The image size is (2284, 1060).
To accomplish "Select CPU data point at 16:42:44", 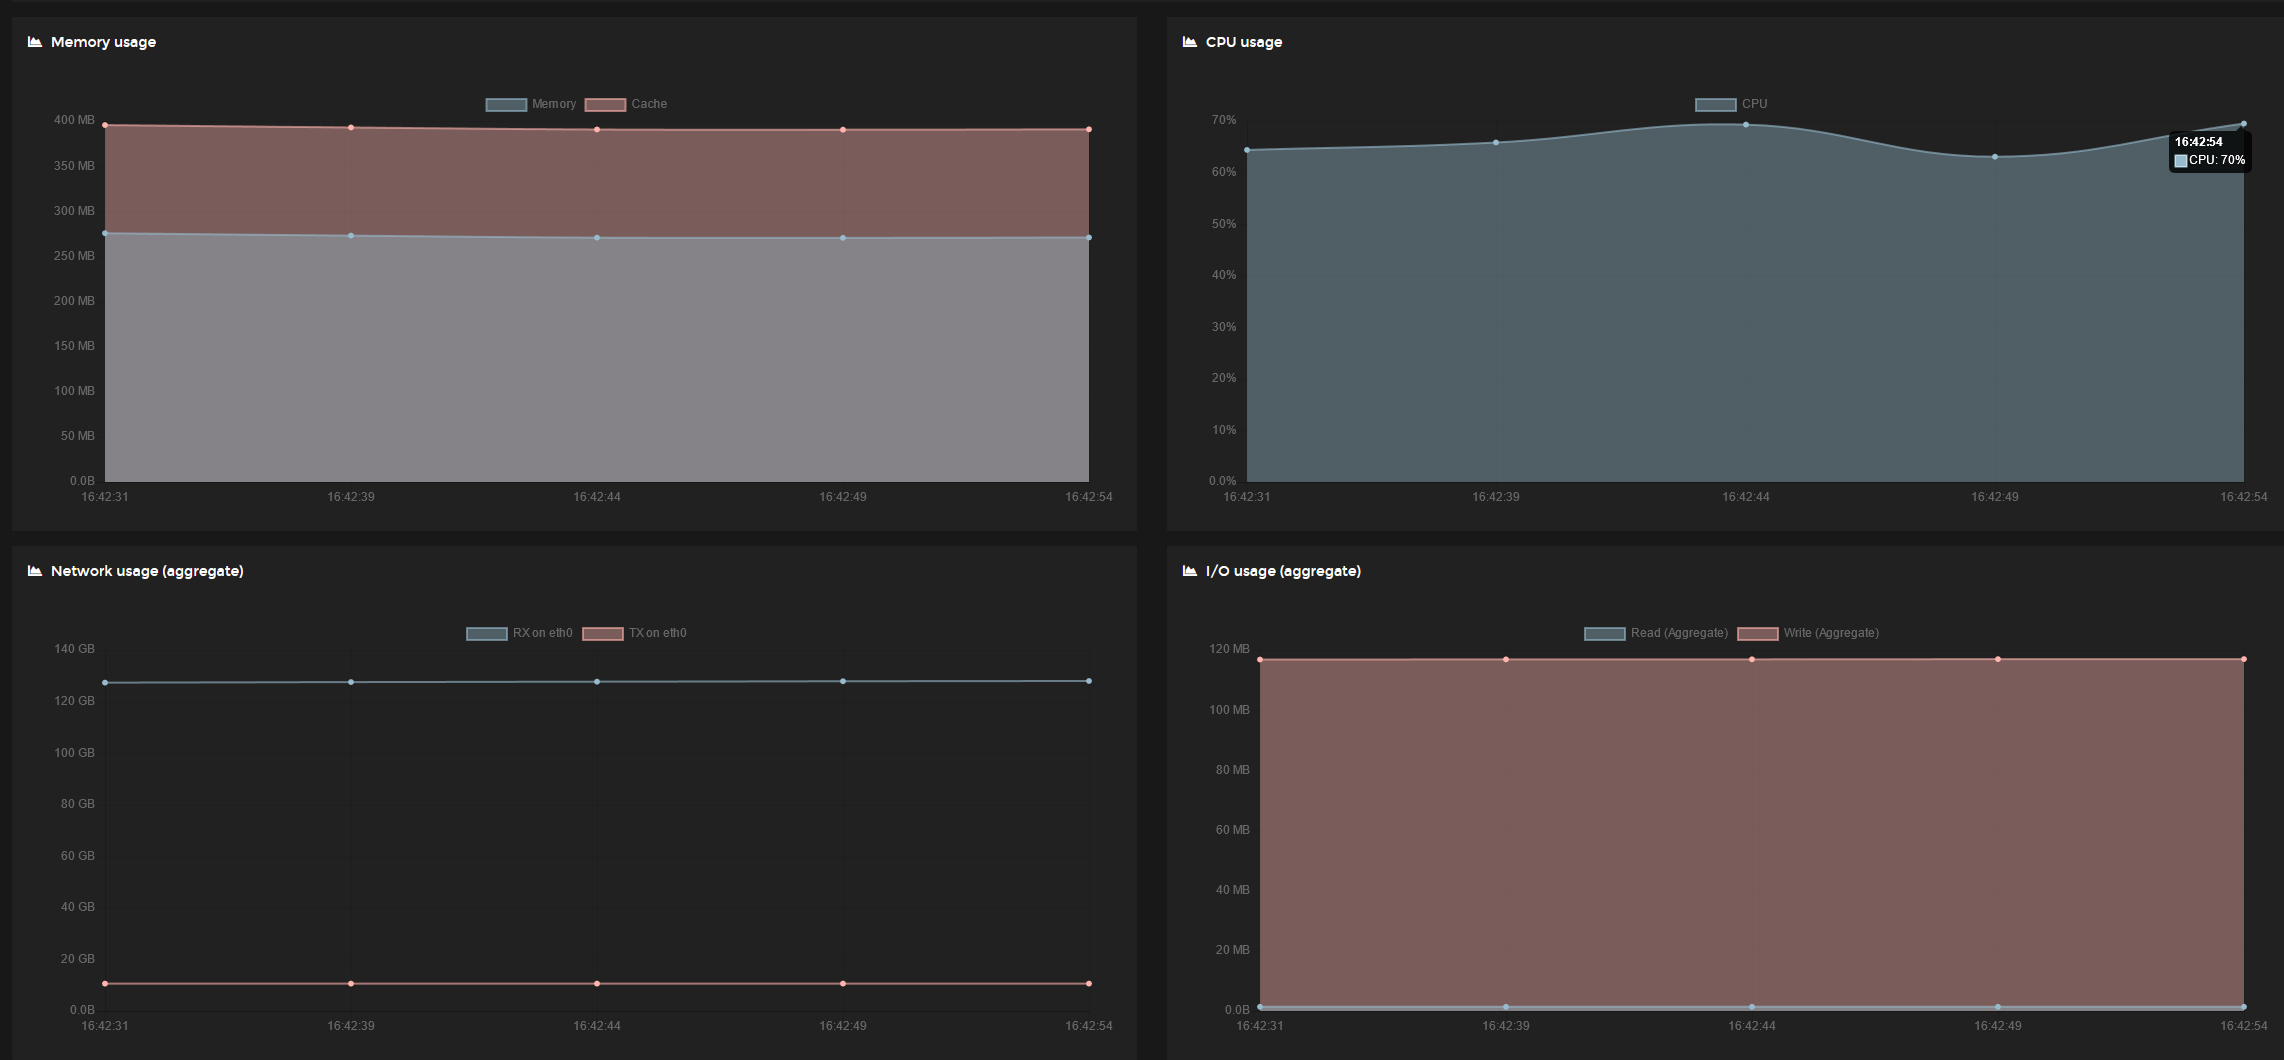I will pos(1746,125).
